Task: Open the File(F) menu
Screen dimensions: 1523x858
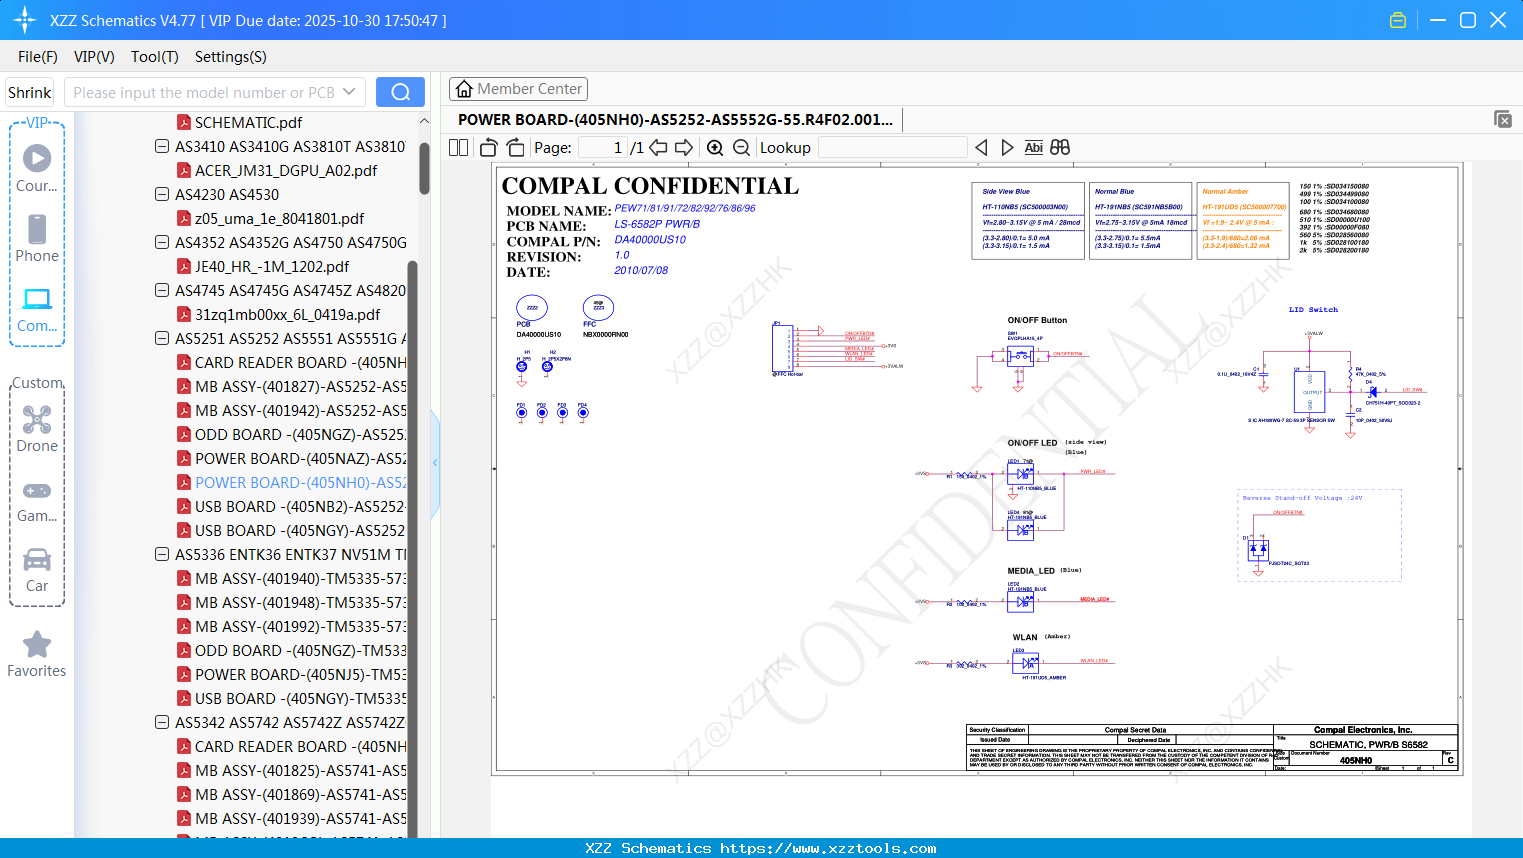Action: click(x=38, y=57)
